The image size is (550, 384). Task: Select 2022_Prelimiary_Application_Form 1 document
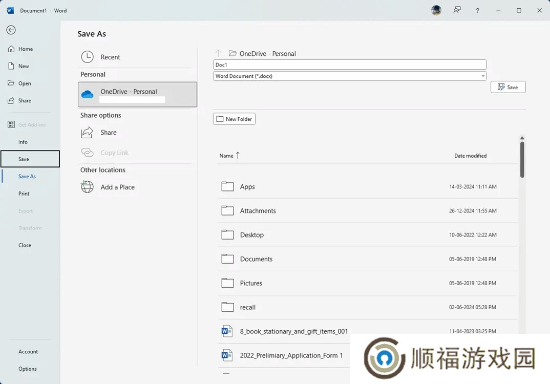(291, 356)
